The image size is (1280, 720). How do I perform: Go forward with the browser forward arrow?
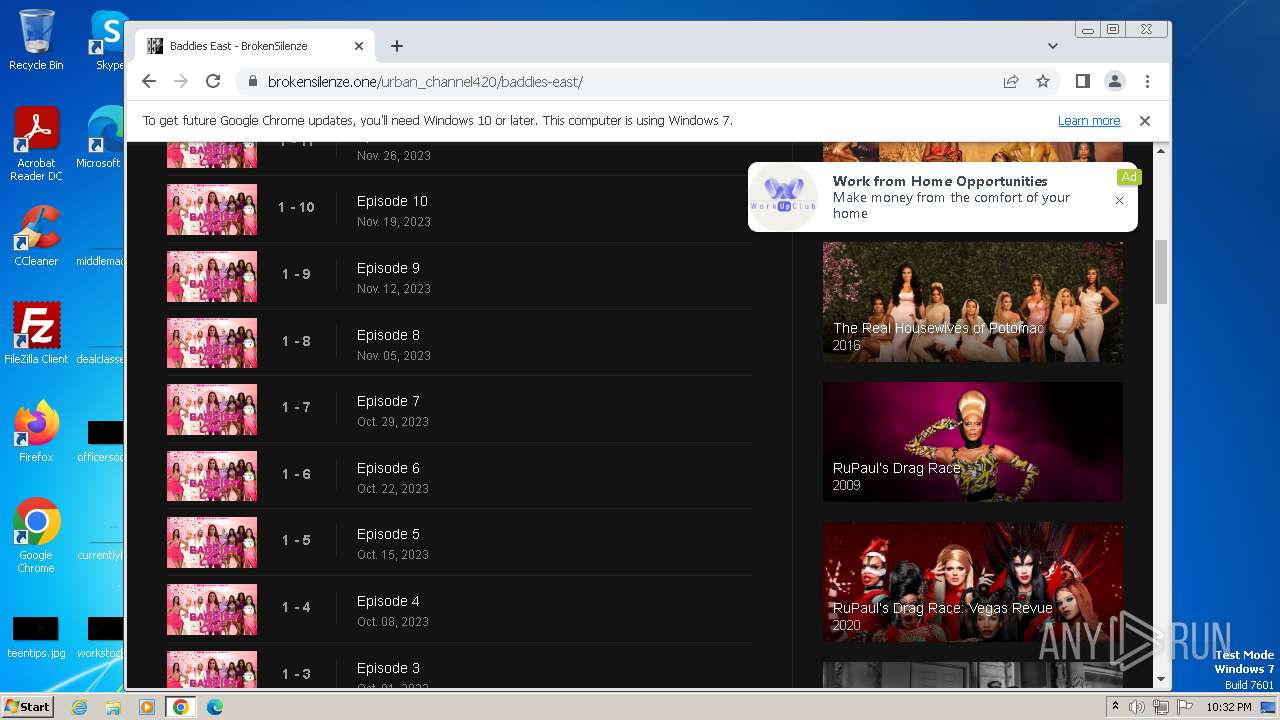point(181,81)
